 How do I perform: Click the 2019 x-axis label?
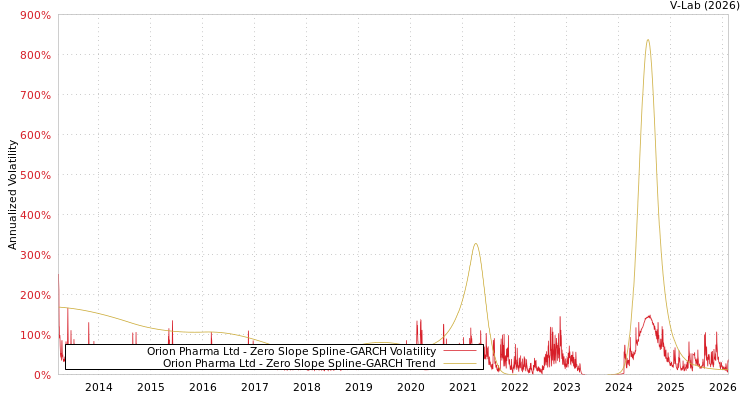pos(359,387)
